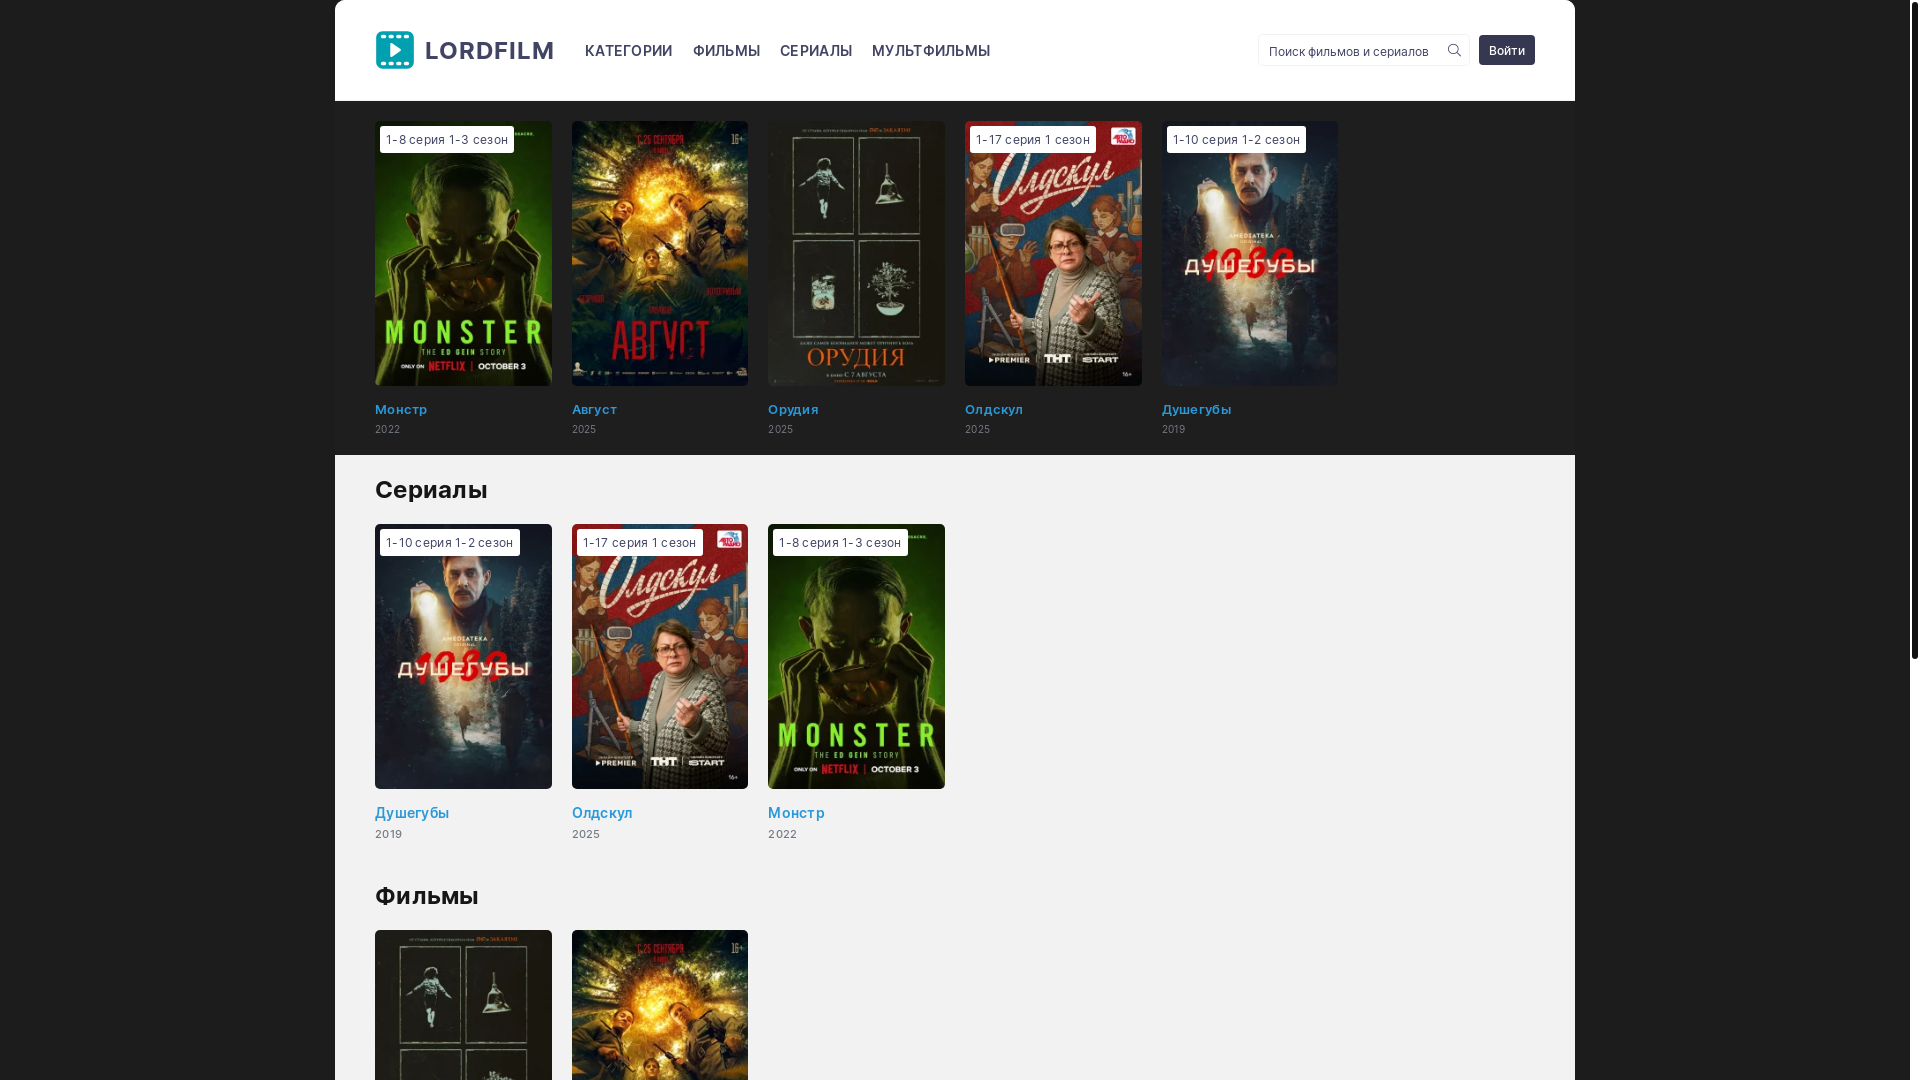The height and width of the screenshot is (1080, 1920).
Task: Click the Войти login button
Action: (1506, 50)
